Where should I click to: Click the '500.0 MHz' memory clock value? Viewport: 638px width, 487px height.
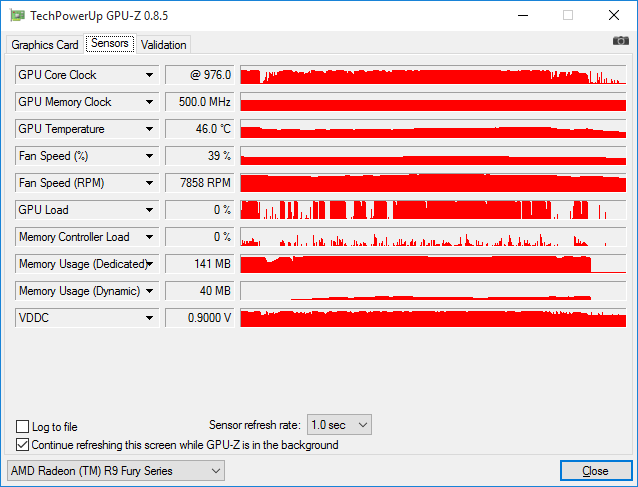click(x=200, y=102)
